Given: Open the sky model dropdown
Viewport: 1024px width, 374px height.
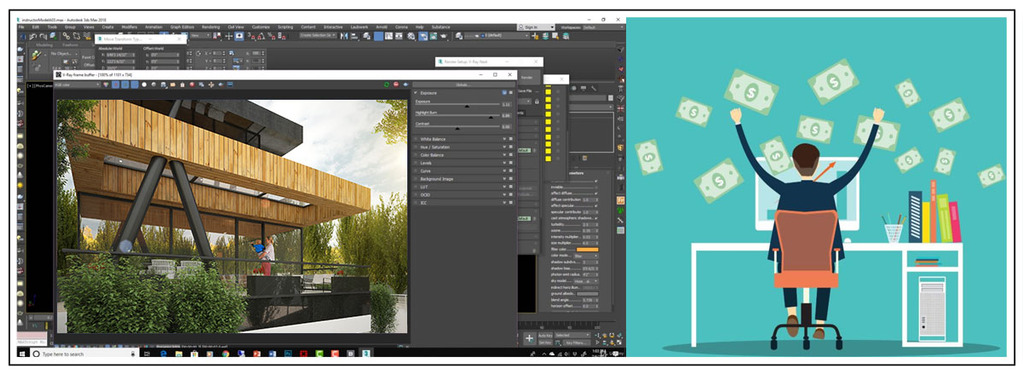Looking at the screenshot, I should pyautogui.click(x=585, y=281).
